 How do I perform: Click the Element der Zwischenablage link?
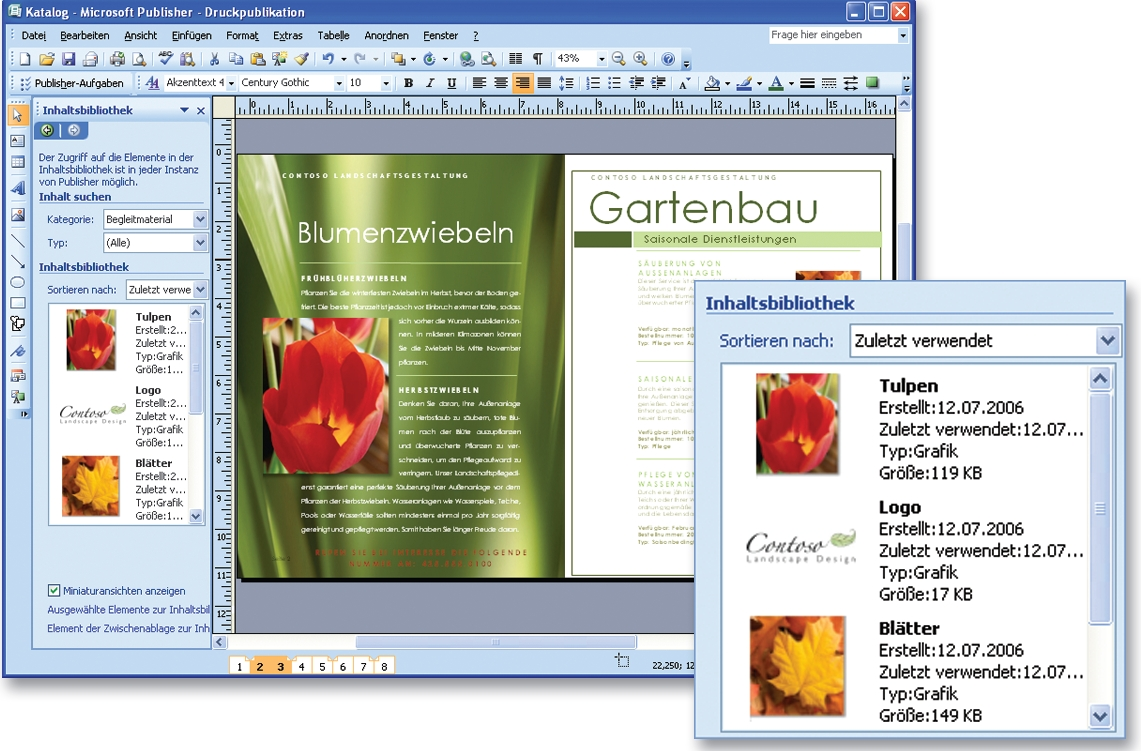(x=128, y=629)
